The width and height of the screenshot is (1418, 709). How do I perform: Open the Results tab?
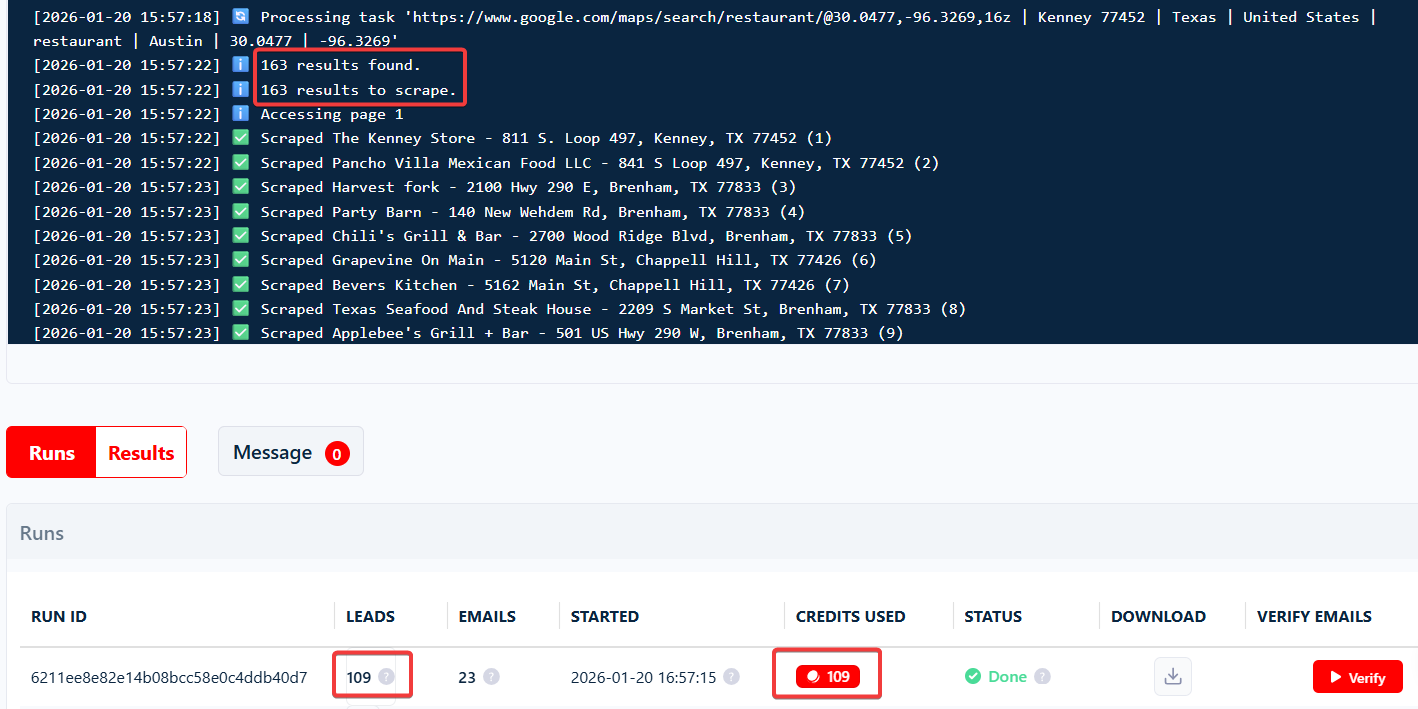141,453
